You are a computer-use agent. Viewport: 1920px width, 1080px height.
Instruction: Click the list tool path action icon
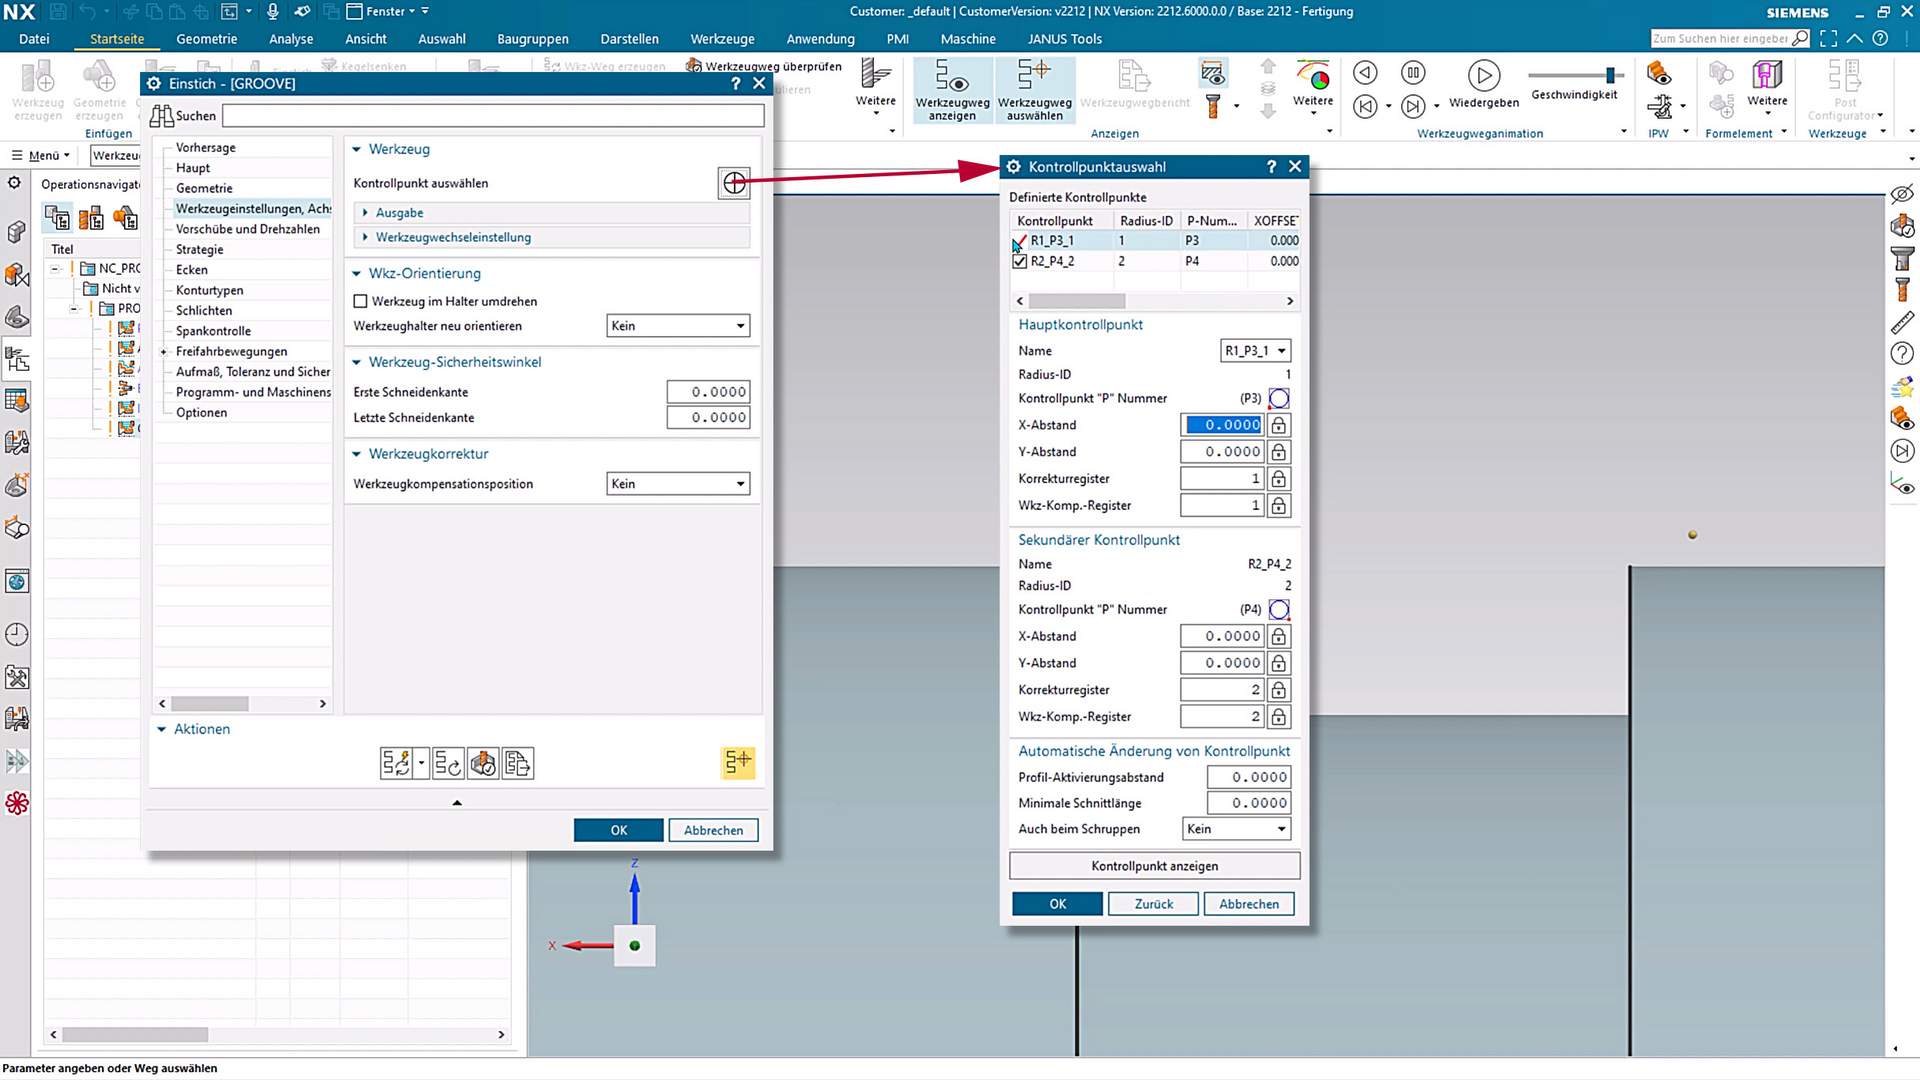[x=518, y=763]
